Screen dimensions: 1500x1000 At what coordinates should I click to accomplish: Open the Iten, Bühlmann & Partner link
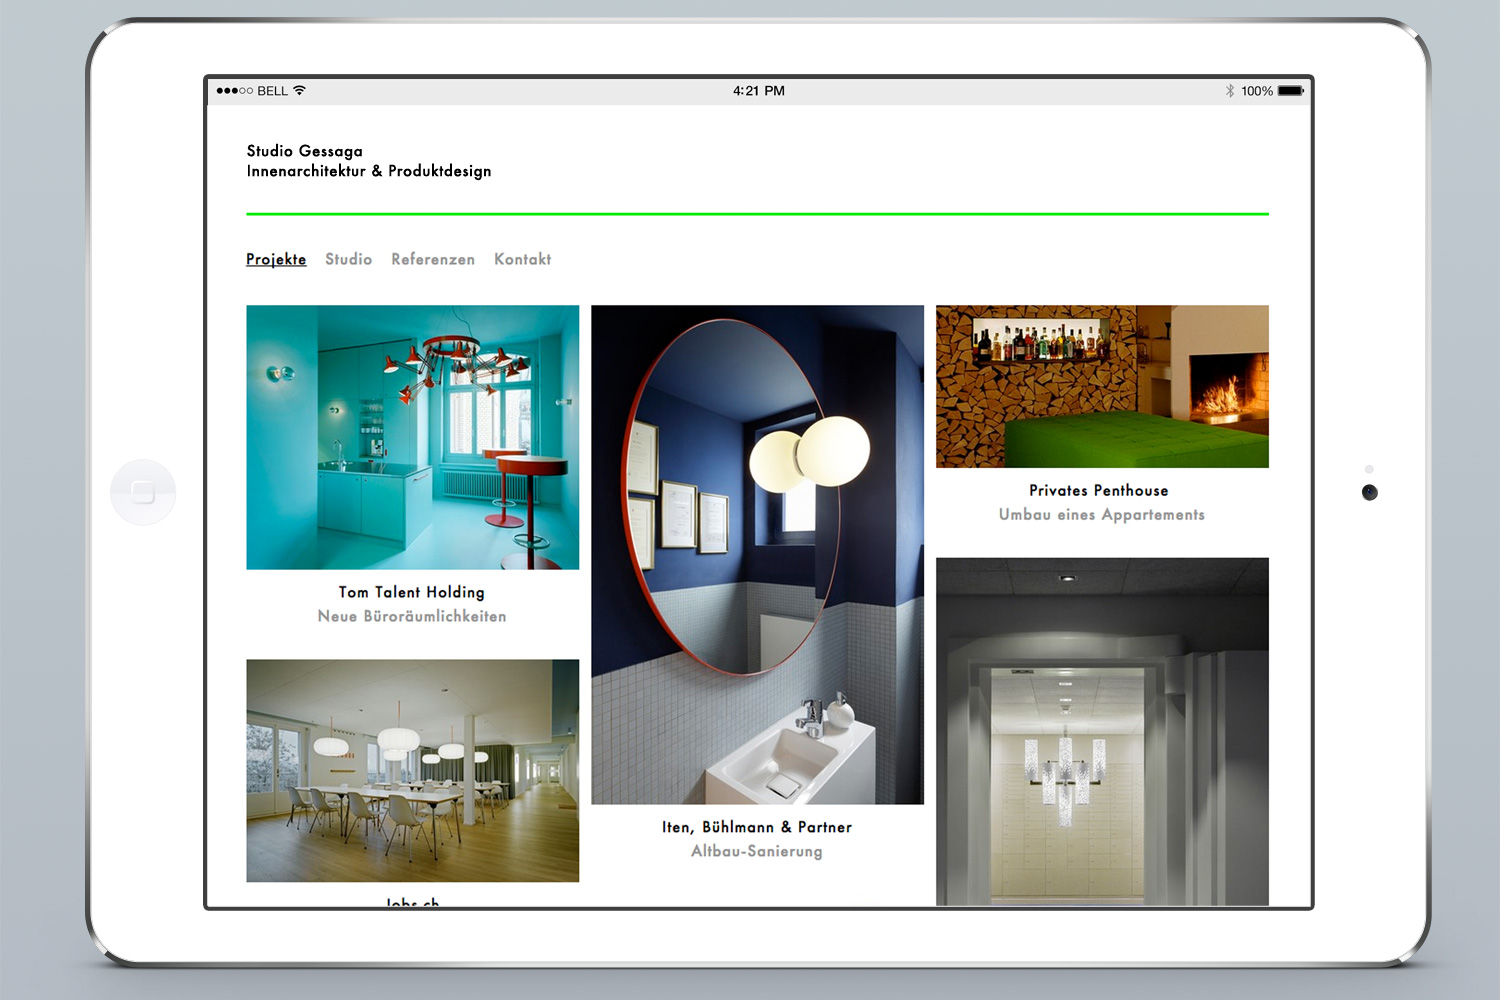[x=757, y=827]
